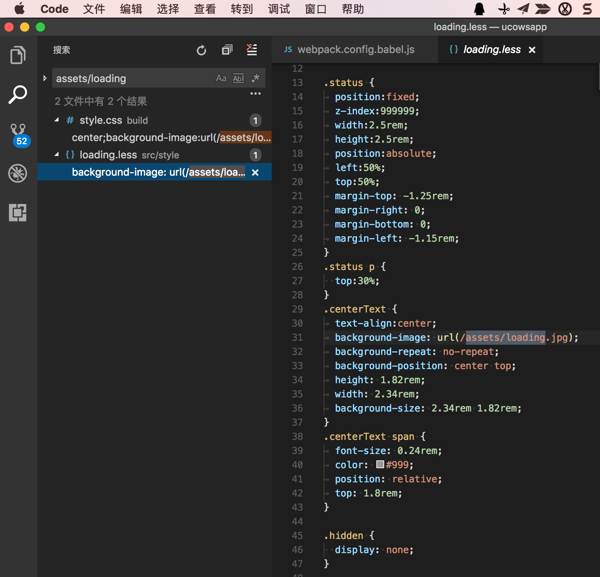Collapse the style.css result group

click(x=57, y=120)
